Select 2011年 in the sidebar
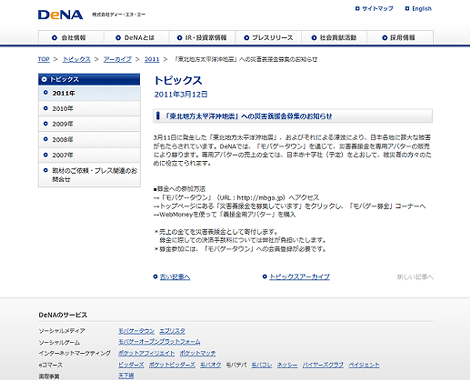Image resolution: width=470 pixels, height=380 pixels. tap(89, 93)
